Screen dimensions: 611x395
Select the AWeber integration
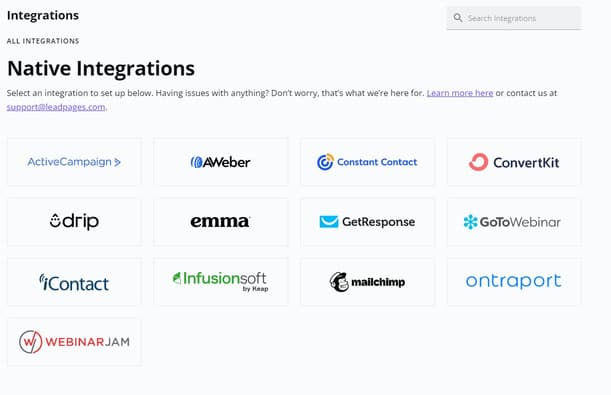click(x=221, y=162)
